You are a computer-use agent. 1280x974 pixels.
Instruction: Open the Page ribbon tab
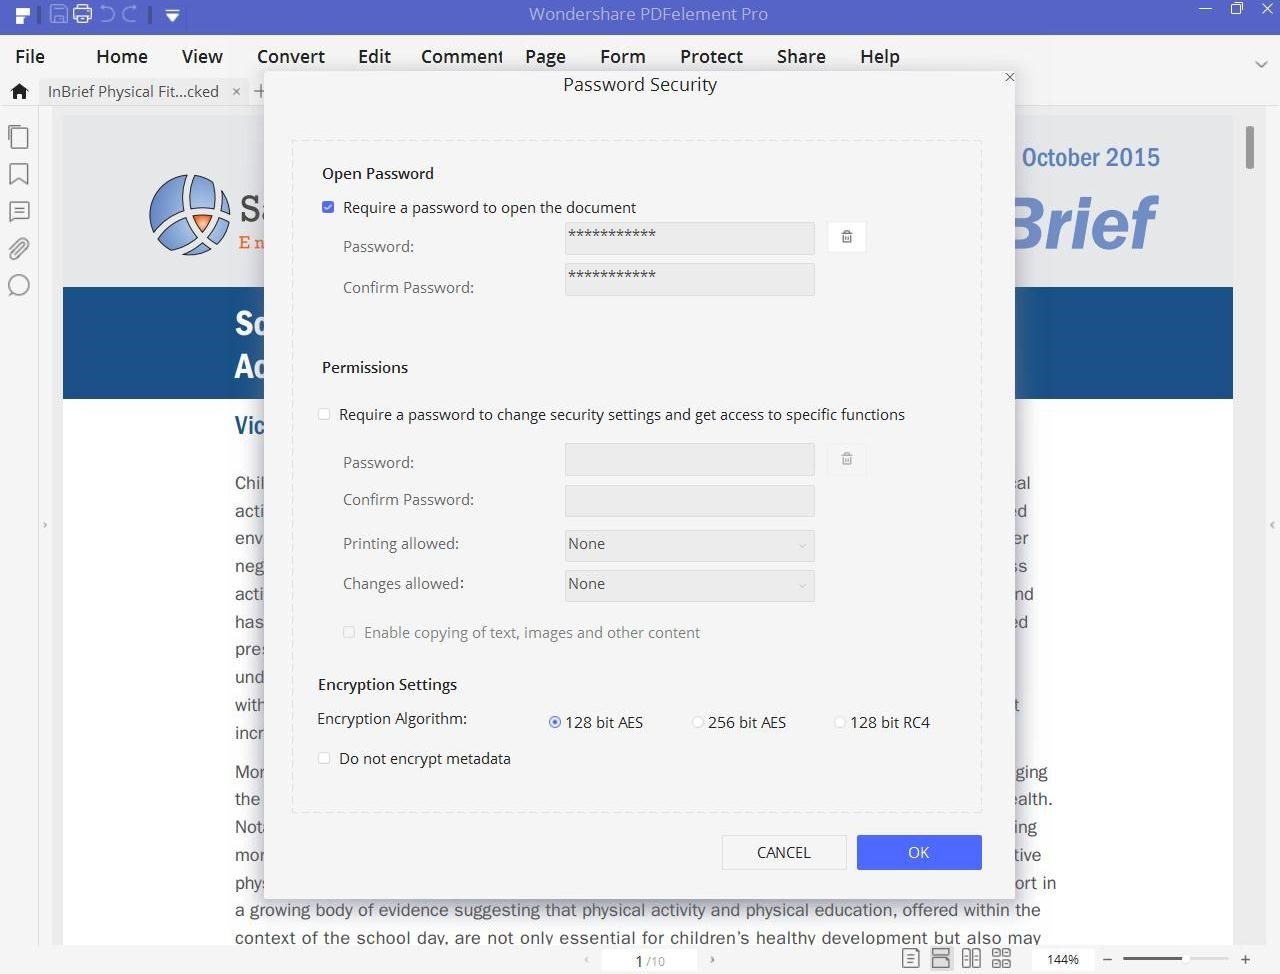pyautogui.click(x=545, y=57)
